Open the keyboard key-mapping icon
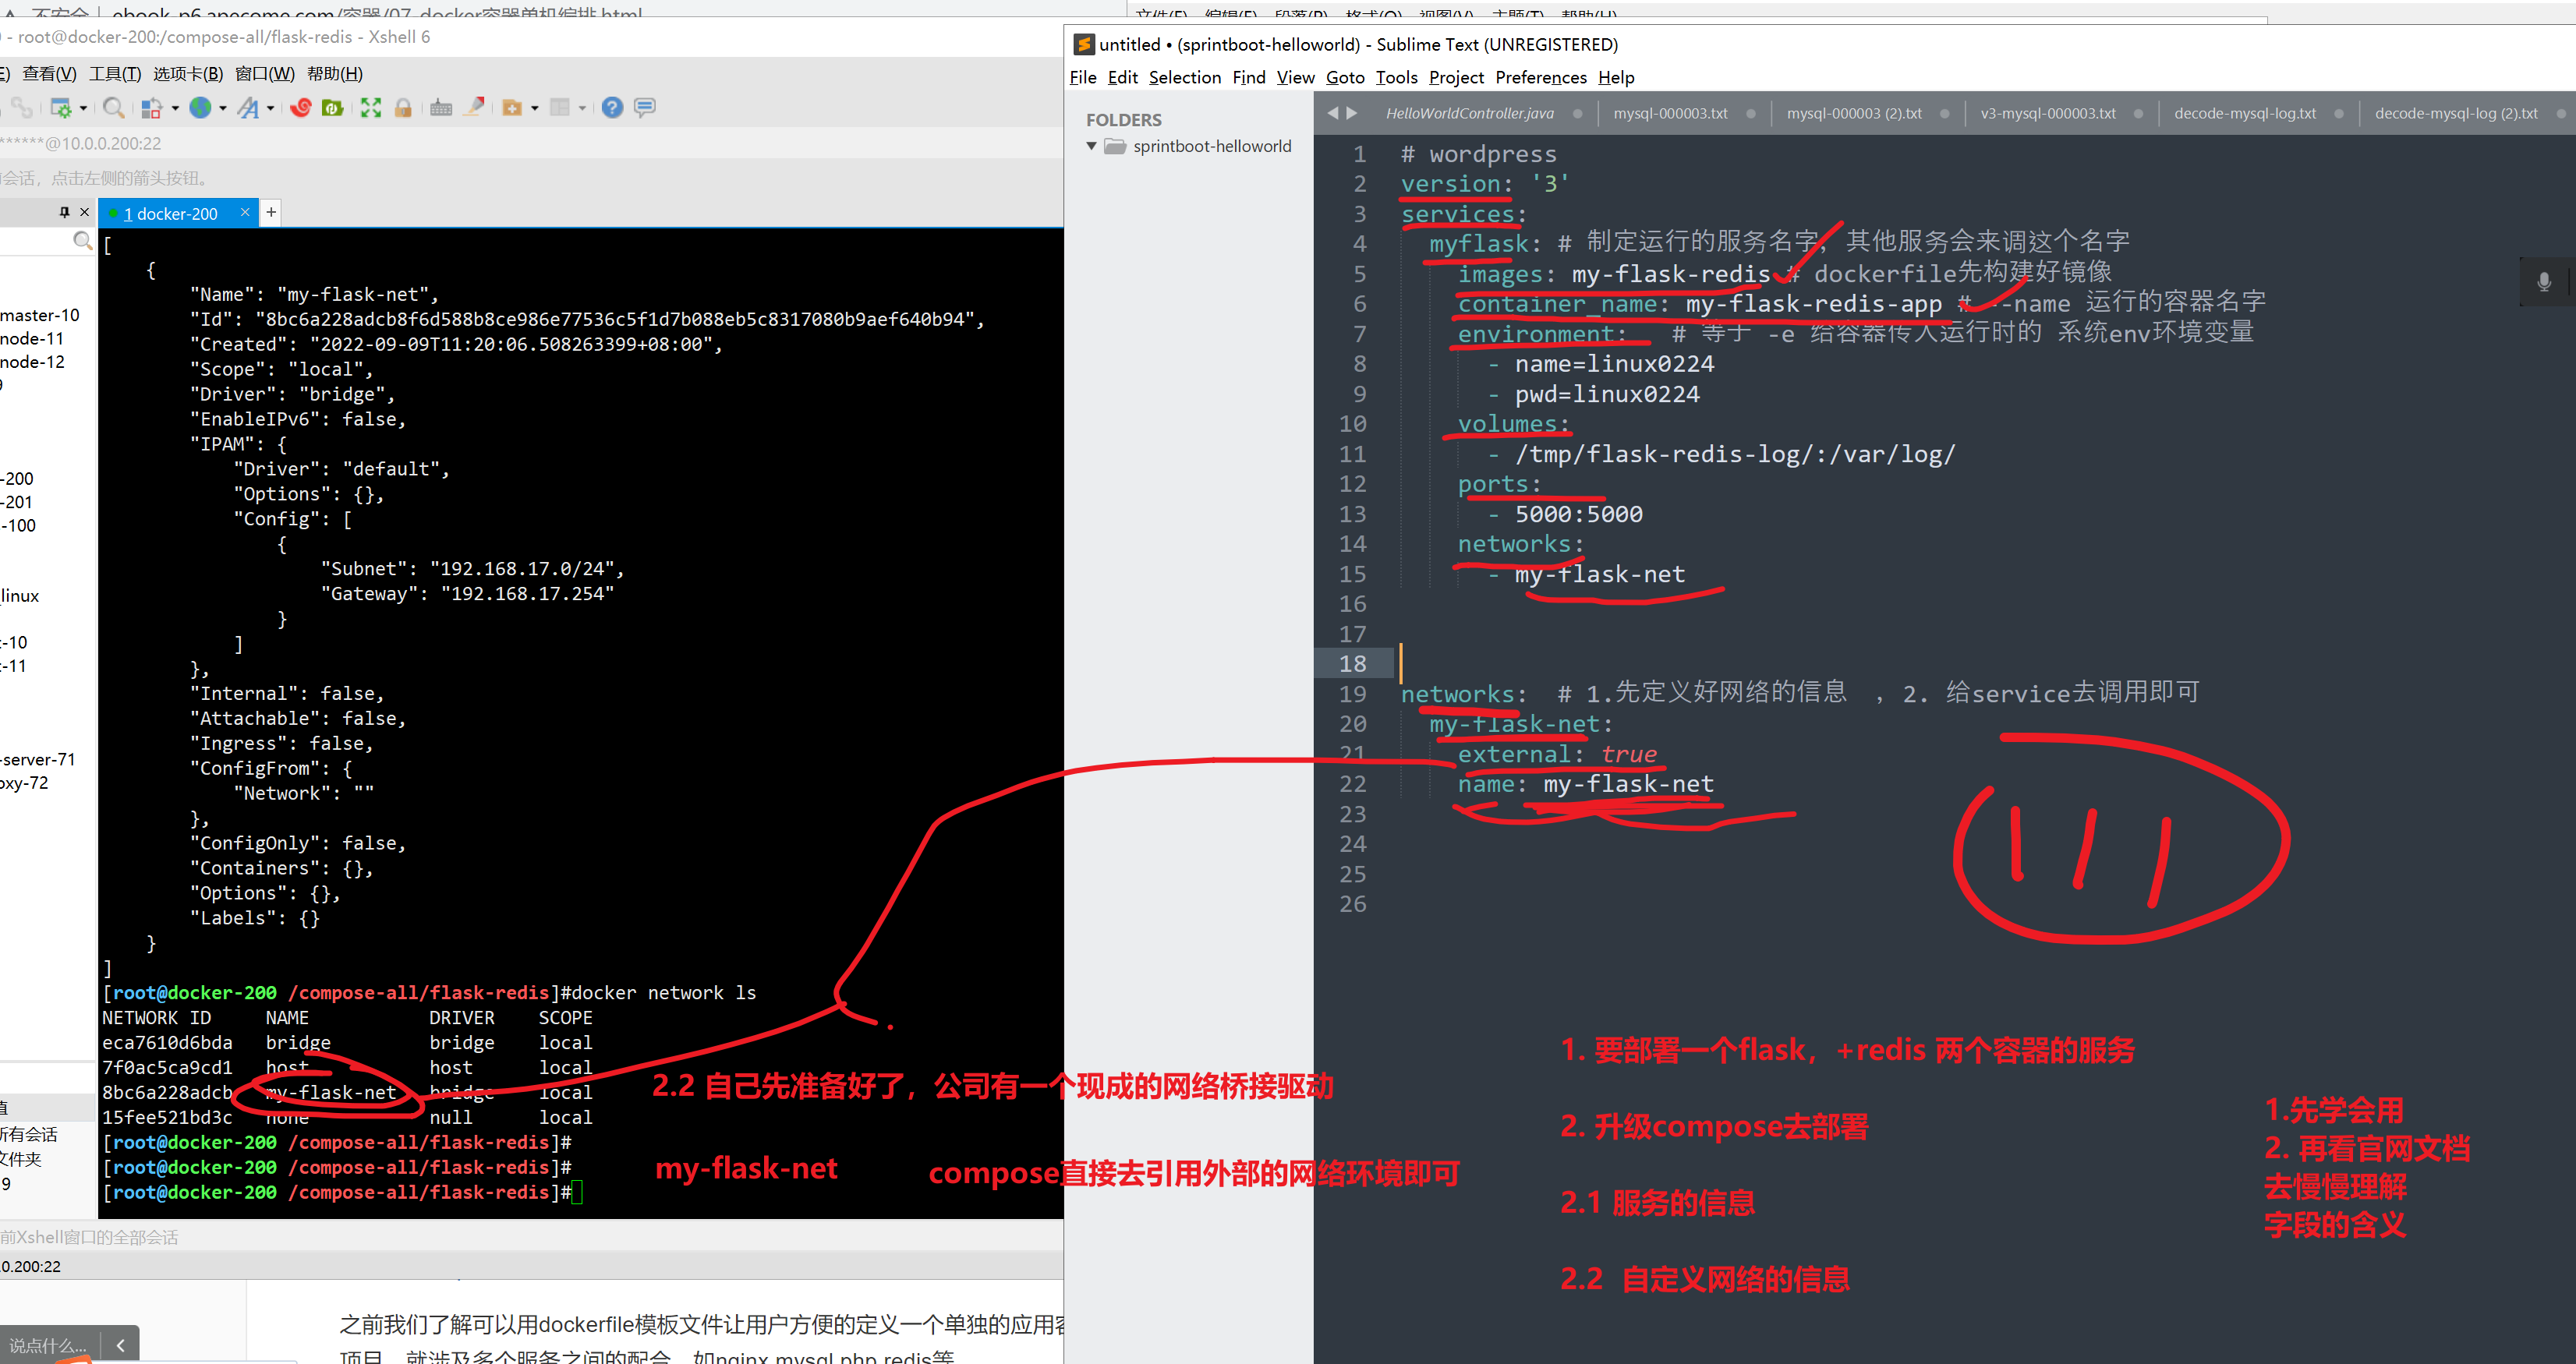This screenshot has height=1364, width=2576. click(441, 108)
